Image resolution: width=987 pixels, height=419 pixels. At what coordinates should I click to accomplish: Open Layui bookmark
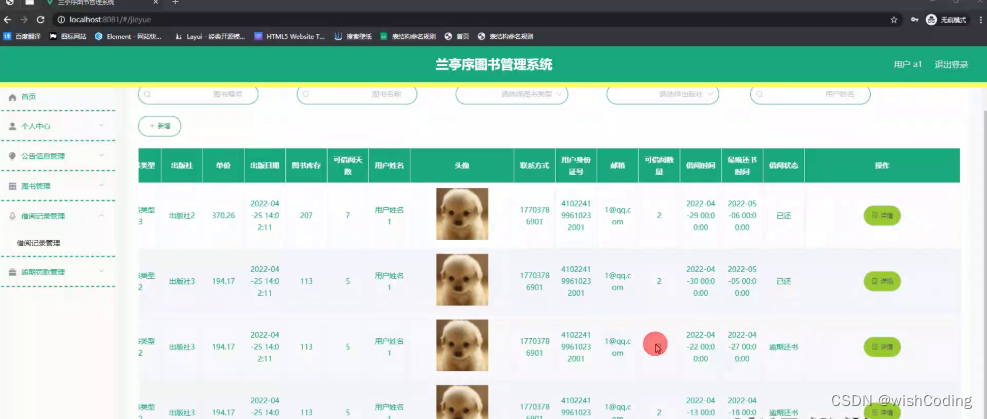click(210, 36)
